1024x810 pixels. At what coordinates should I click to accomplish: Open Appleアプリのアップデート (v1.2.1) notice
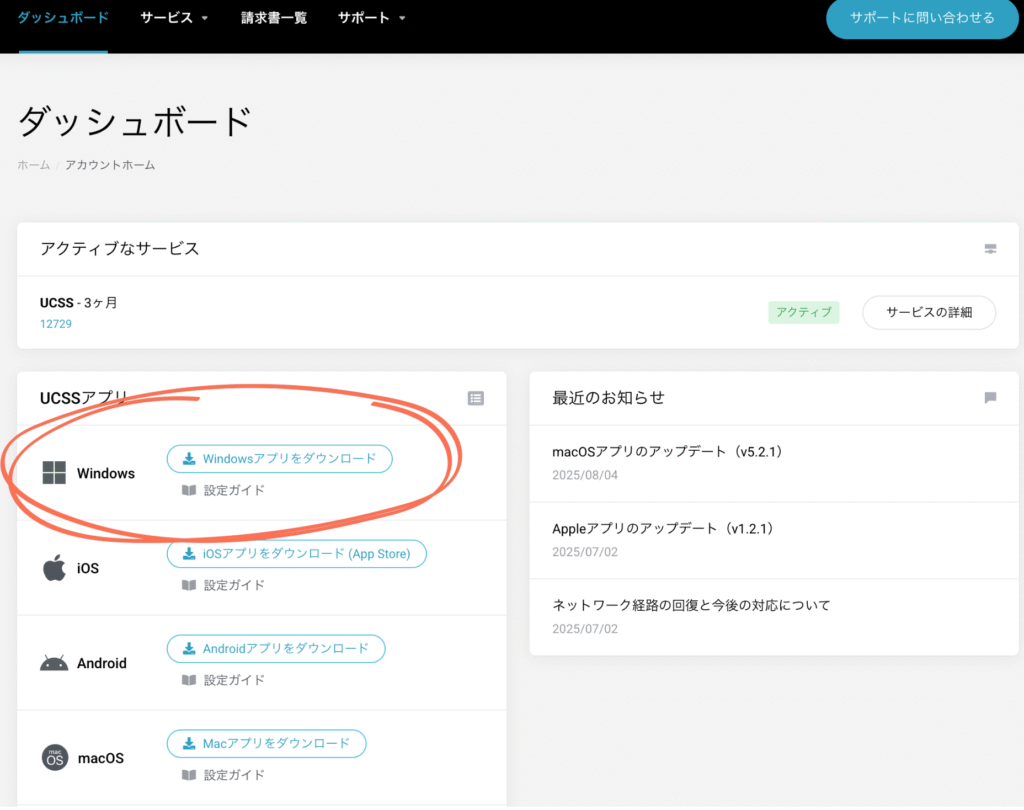663,529
